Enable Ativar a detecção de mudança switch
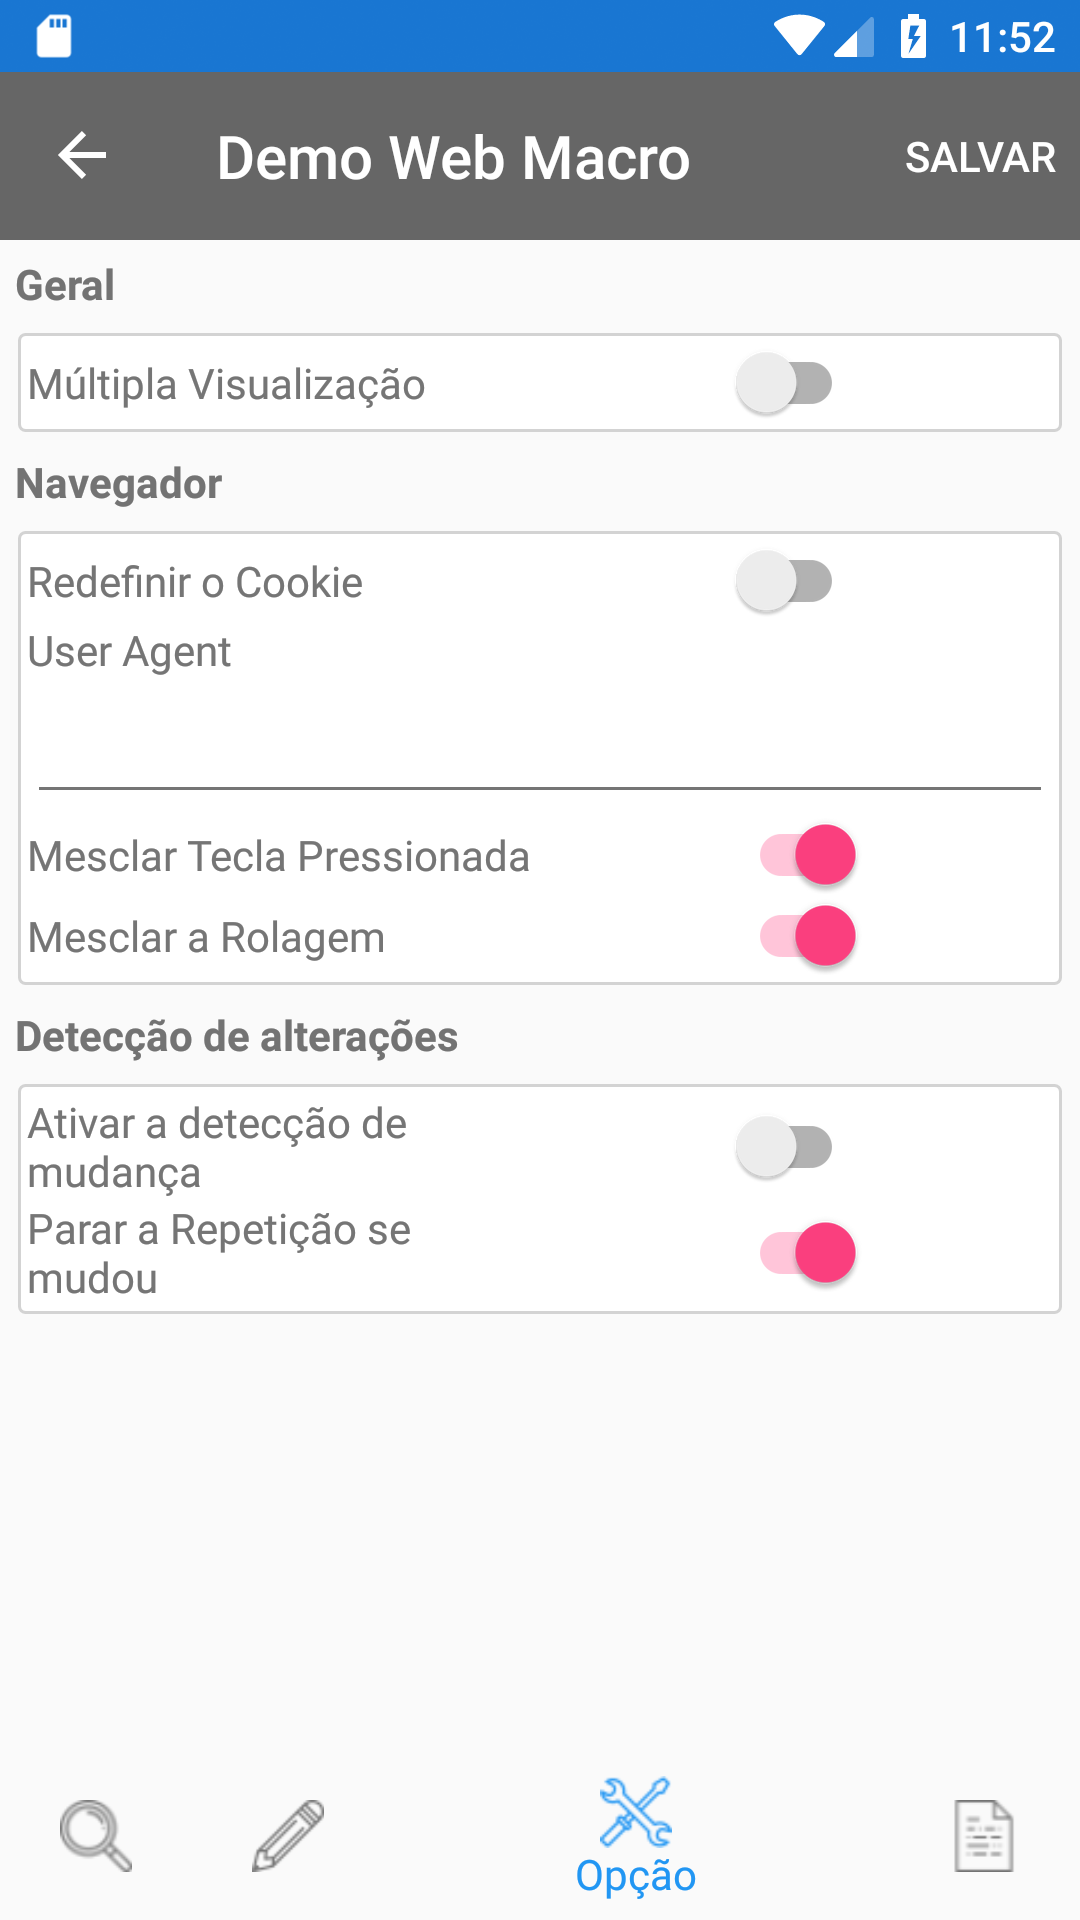The height and width of the screenshot is (1920, 1080). 785,1147
